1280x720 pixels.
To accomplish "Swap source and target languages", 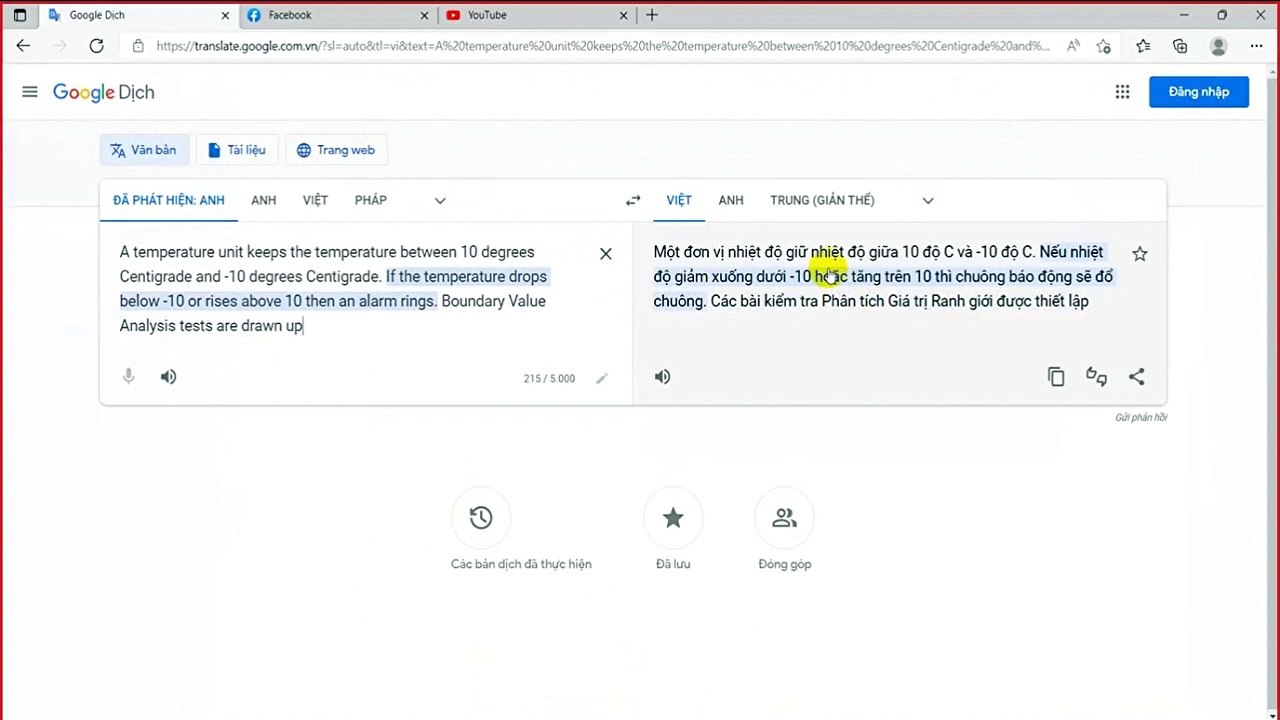I will (x=633, y=201).
